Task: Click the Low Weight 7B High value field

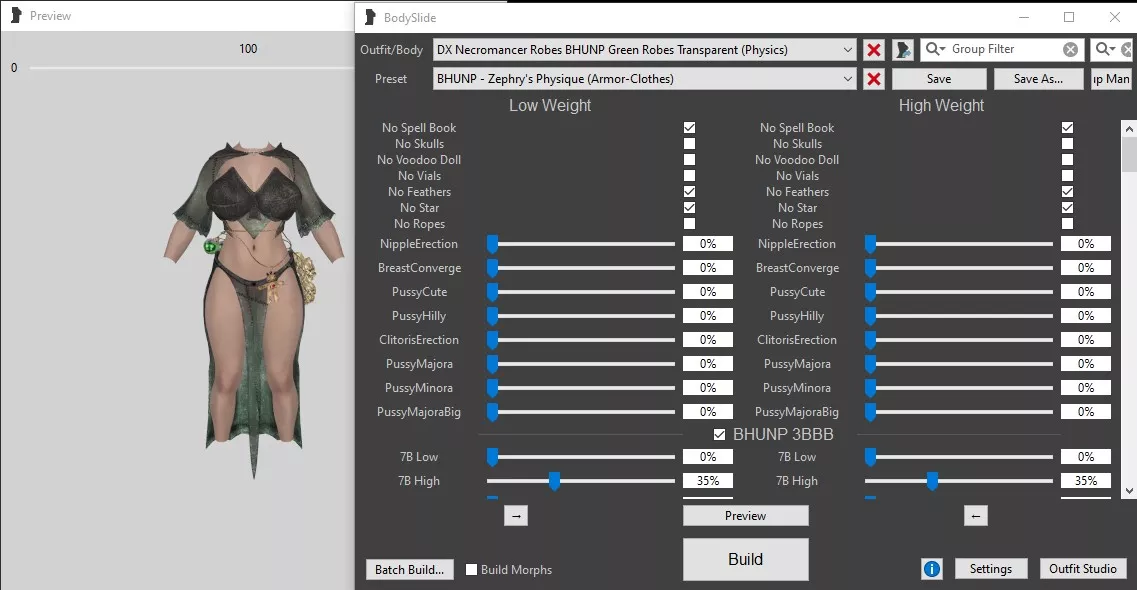Action: pos(708,481)
